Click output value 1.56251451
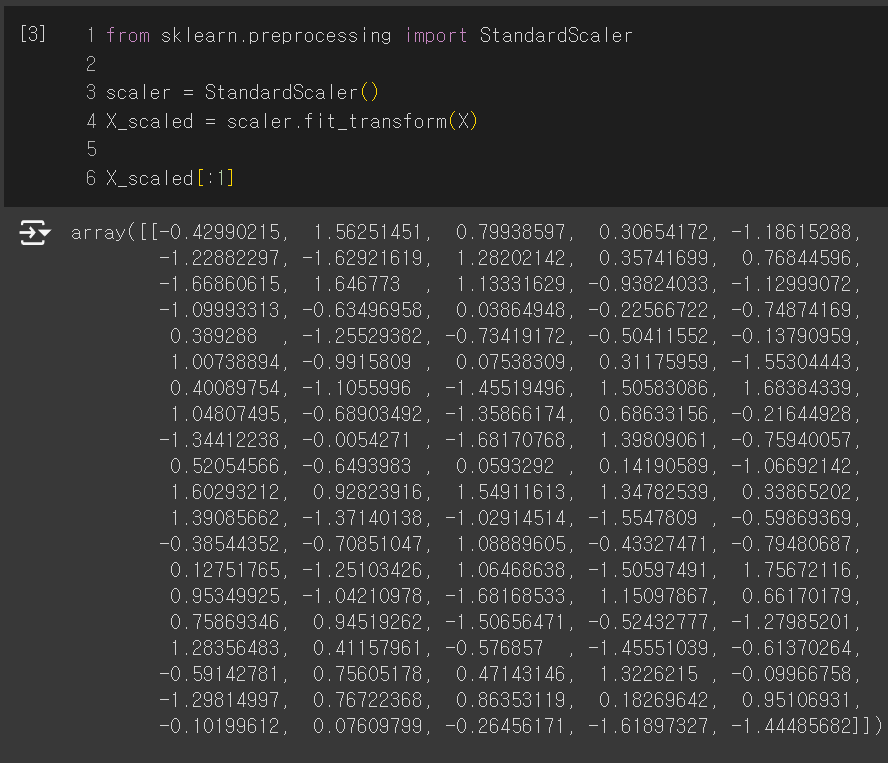The height and width of the screenshot is (763, 888). pyautogui.click(x=368, y=232)
